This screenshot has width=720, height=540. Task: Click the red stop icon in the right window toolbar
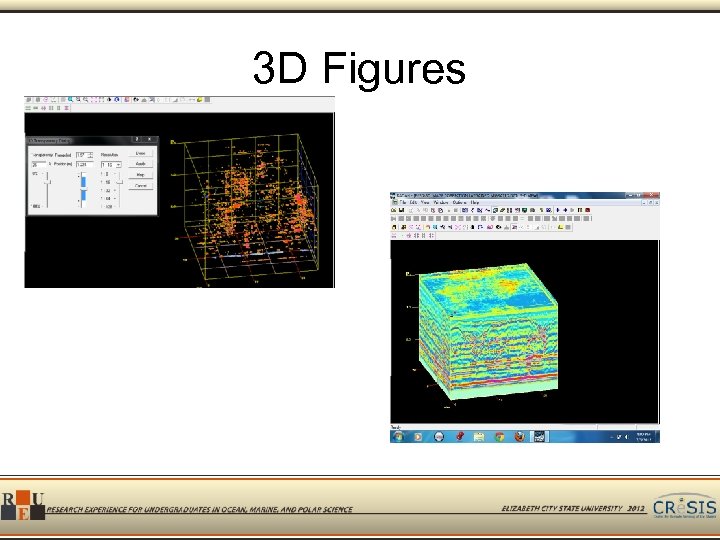tap(587, 210)
